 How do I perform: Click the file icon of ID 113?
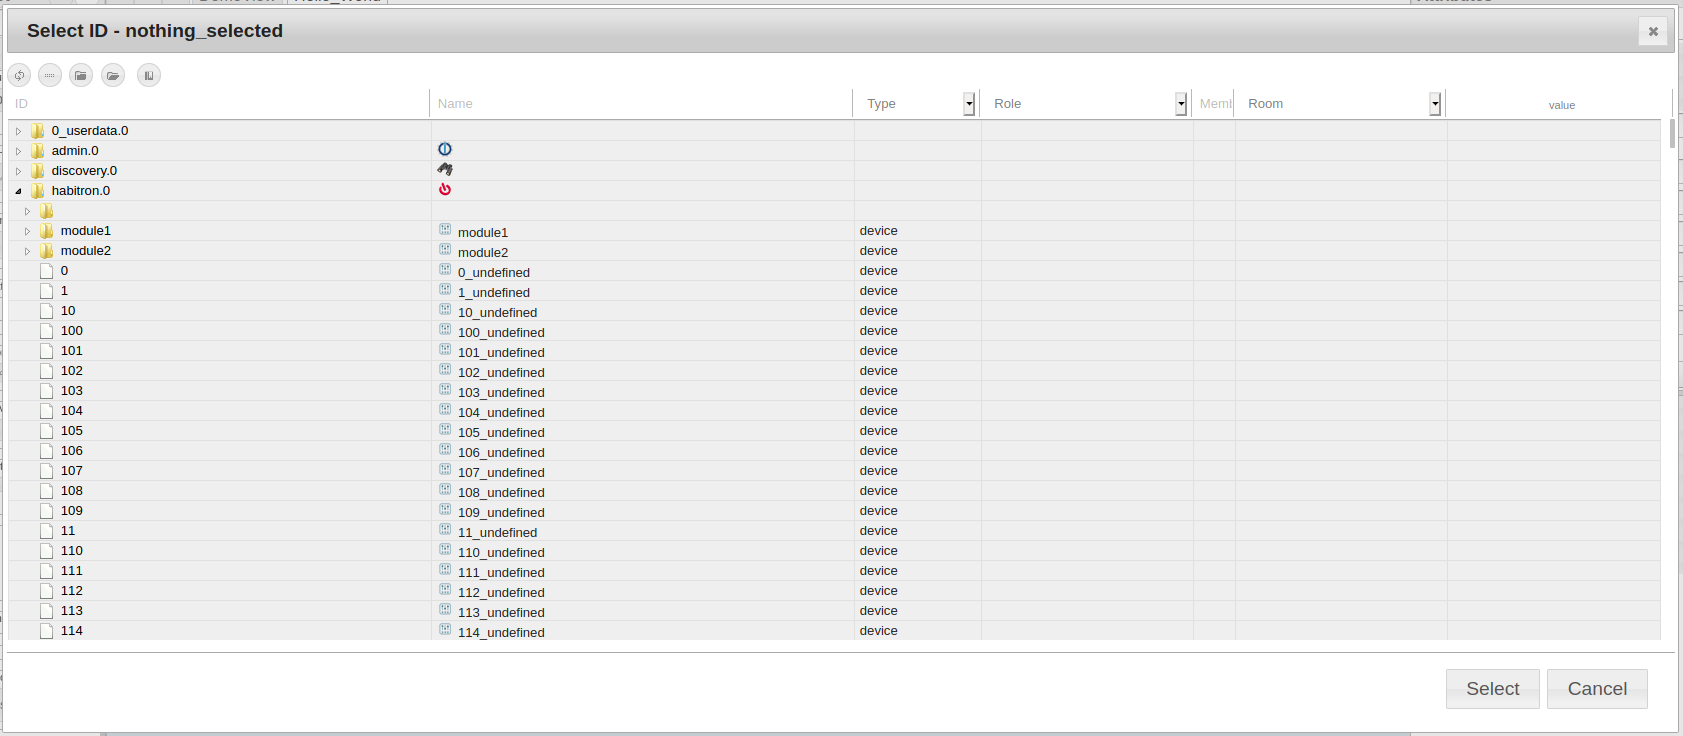[46, 611]
